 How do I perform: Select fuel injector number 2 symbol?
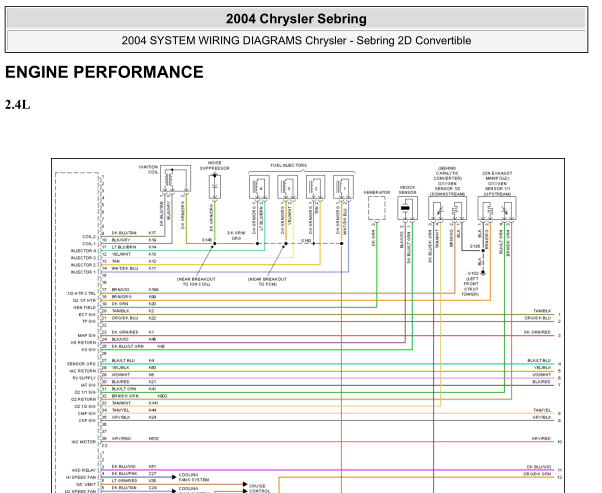pos(316,187)
